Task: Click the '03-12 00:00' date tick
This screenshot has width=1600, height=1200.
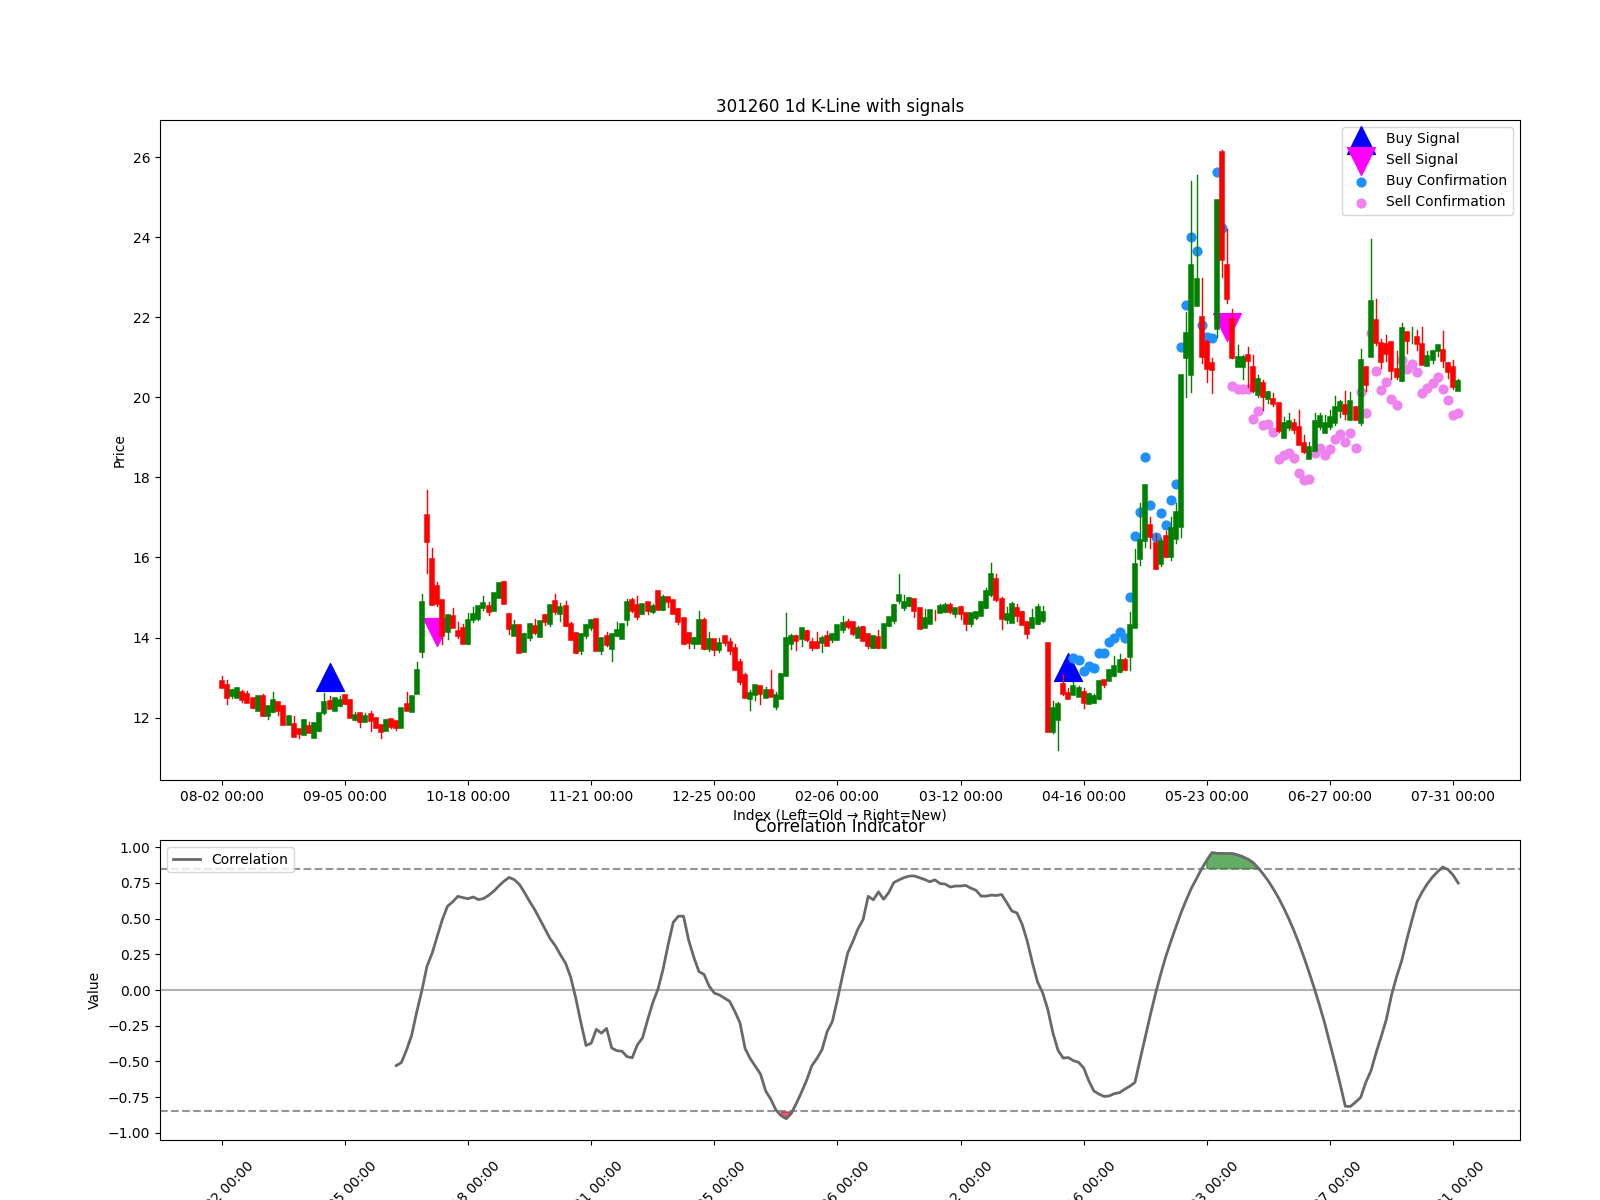Action: pyautogui.click(x=961, y=796)
